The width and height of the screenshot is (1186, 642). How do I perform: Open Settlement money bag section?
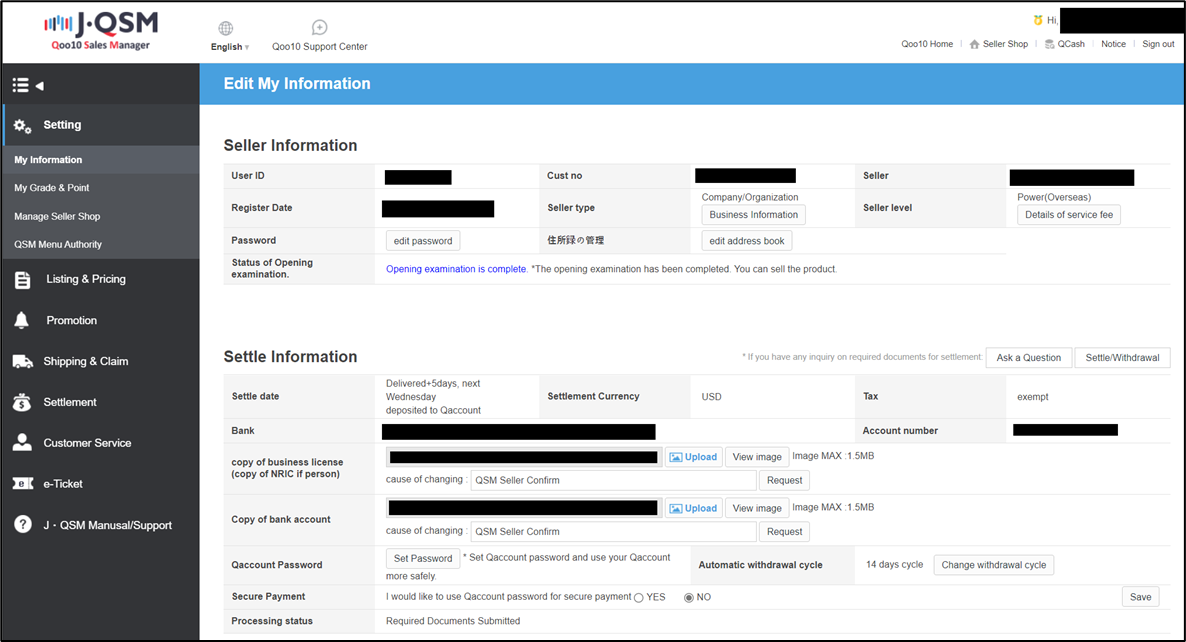[70, 402]
